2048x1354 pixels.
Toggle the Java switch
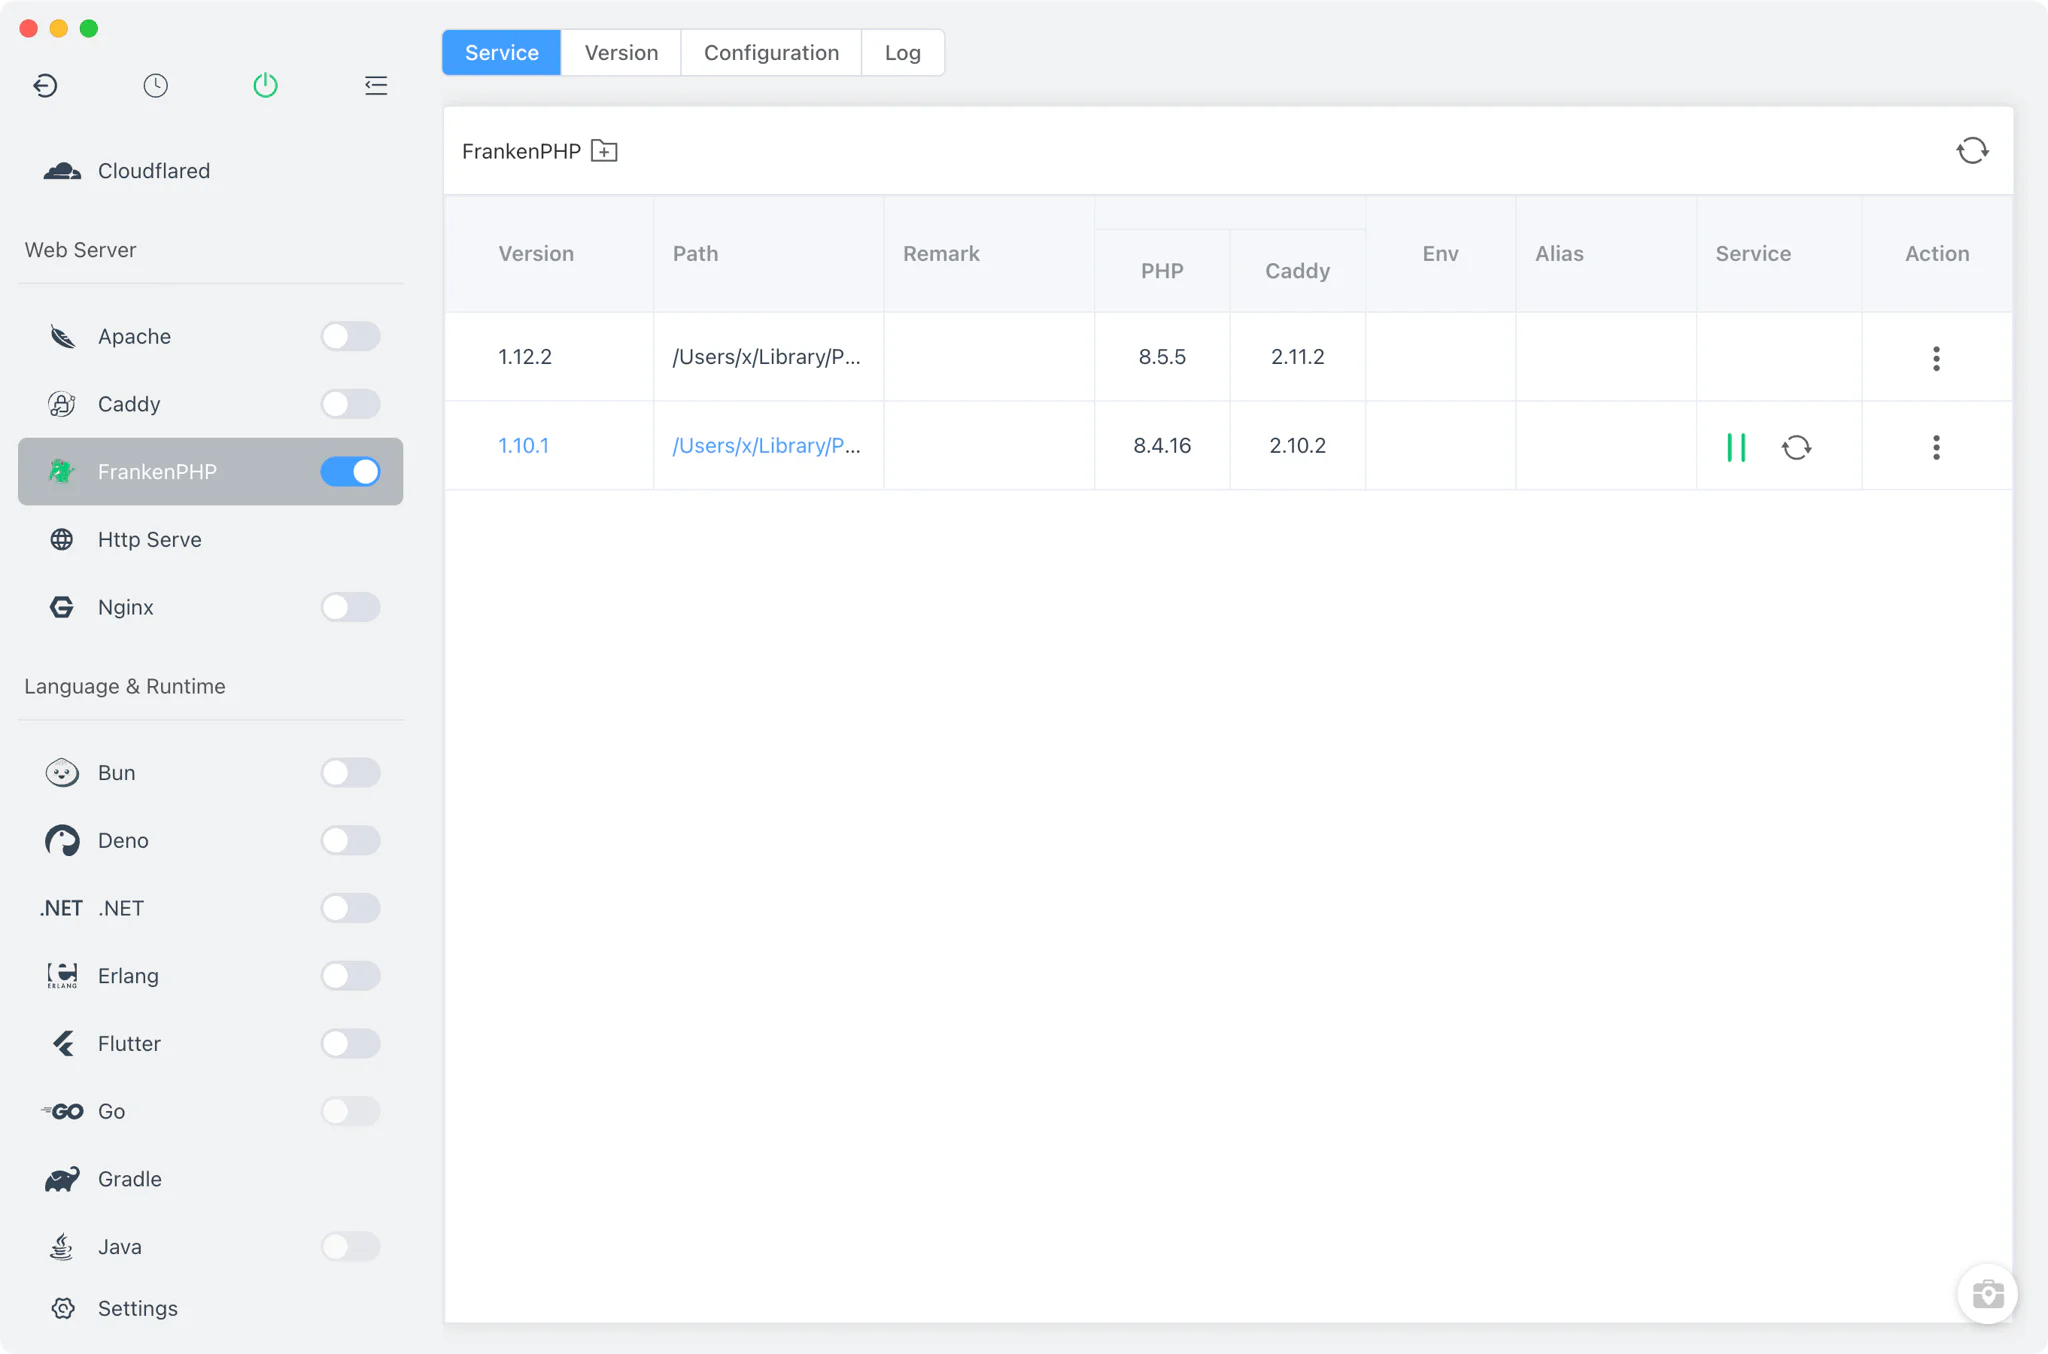pos(350,1246)
